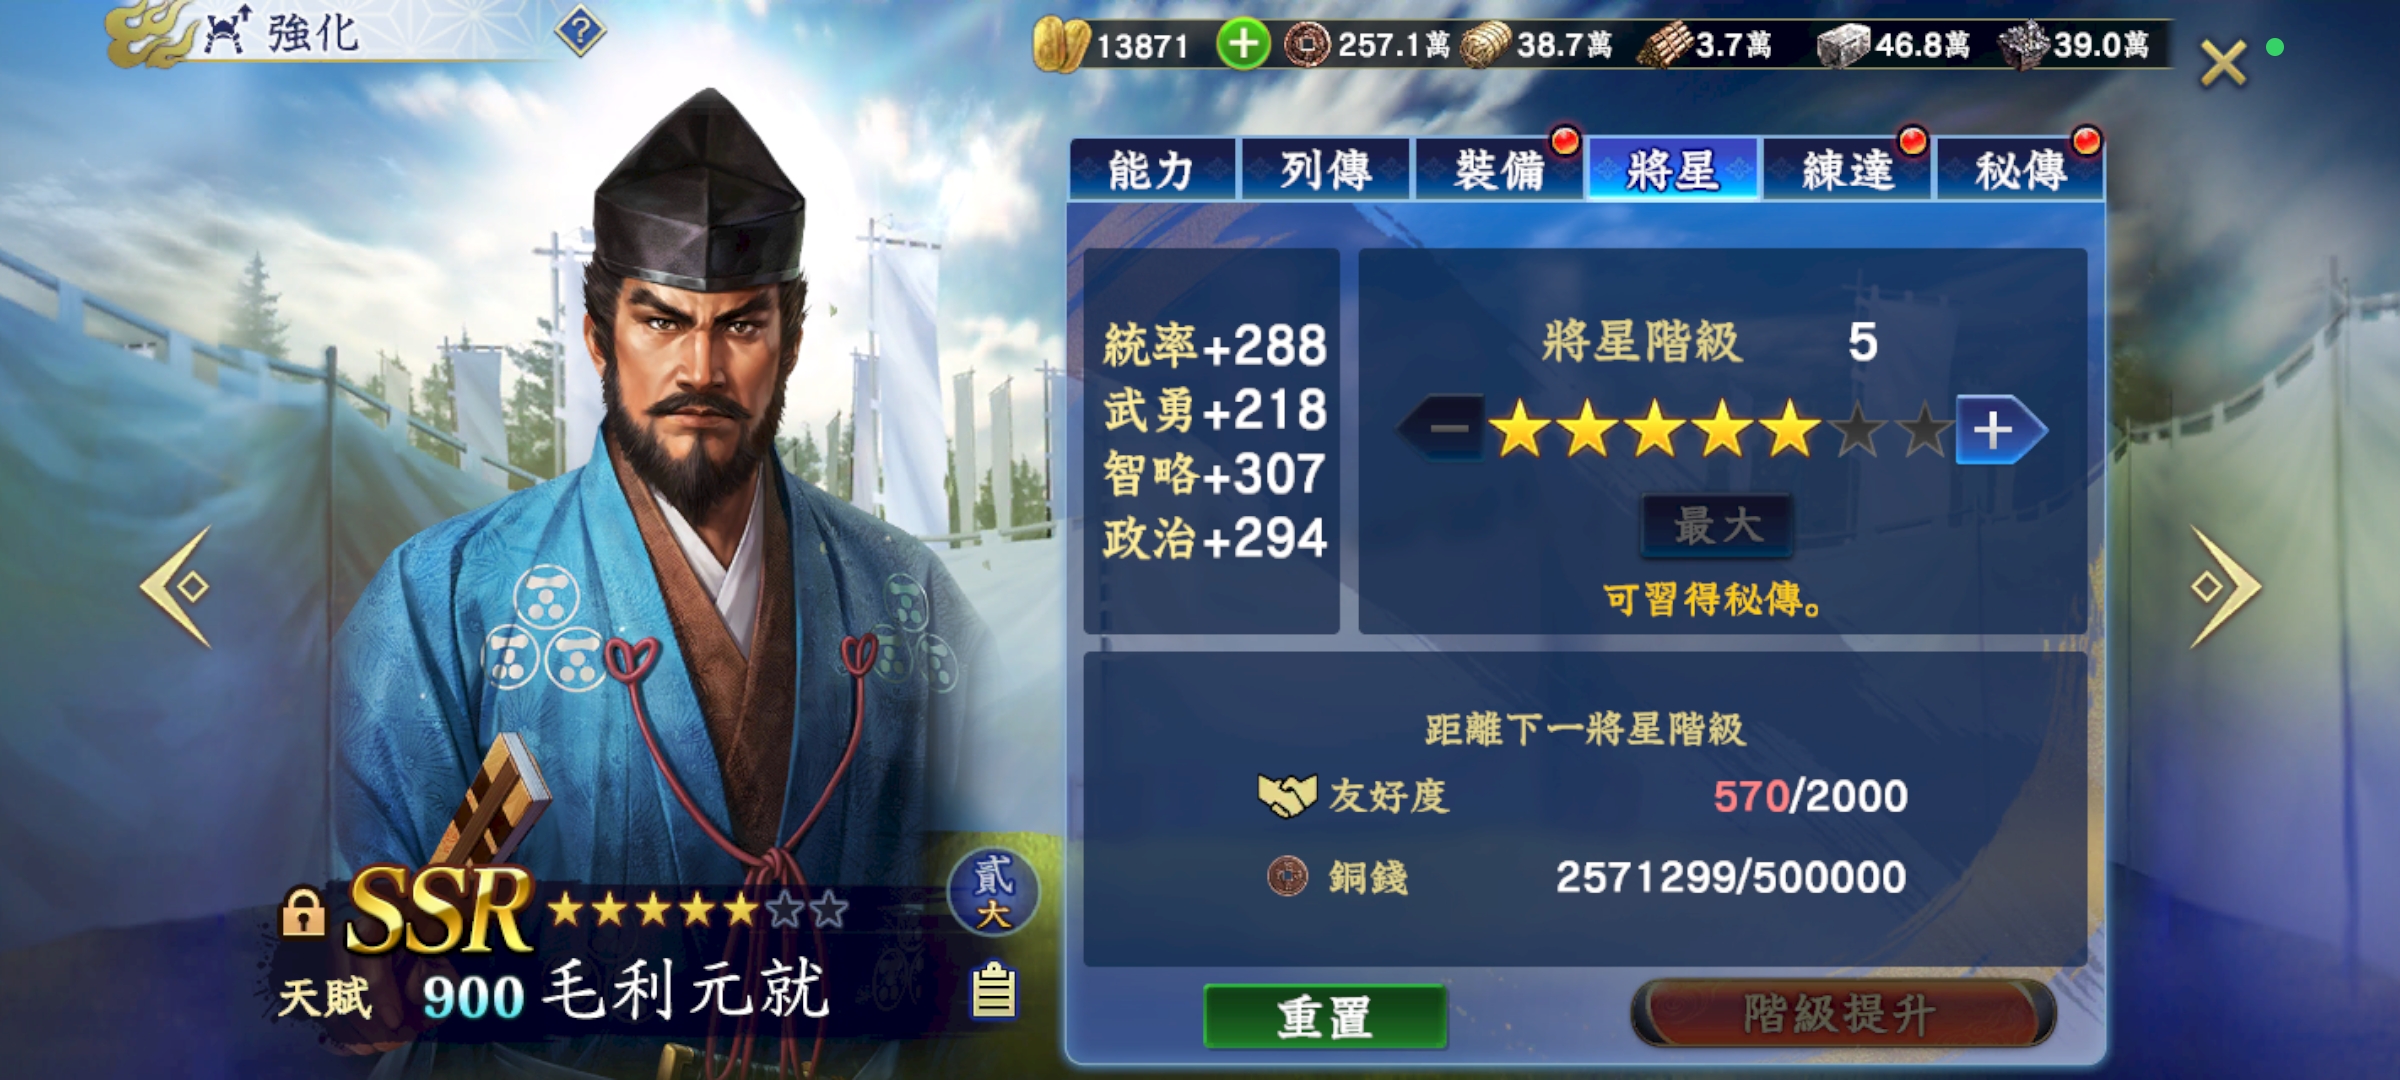2400x1080 pixels.
Task: Click the 最大 max button
Action: point(1717,525)
